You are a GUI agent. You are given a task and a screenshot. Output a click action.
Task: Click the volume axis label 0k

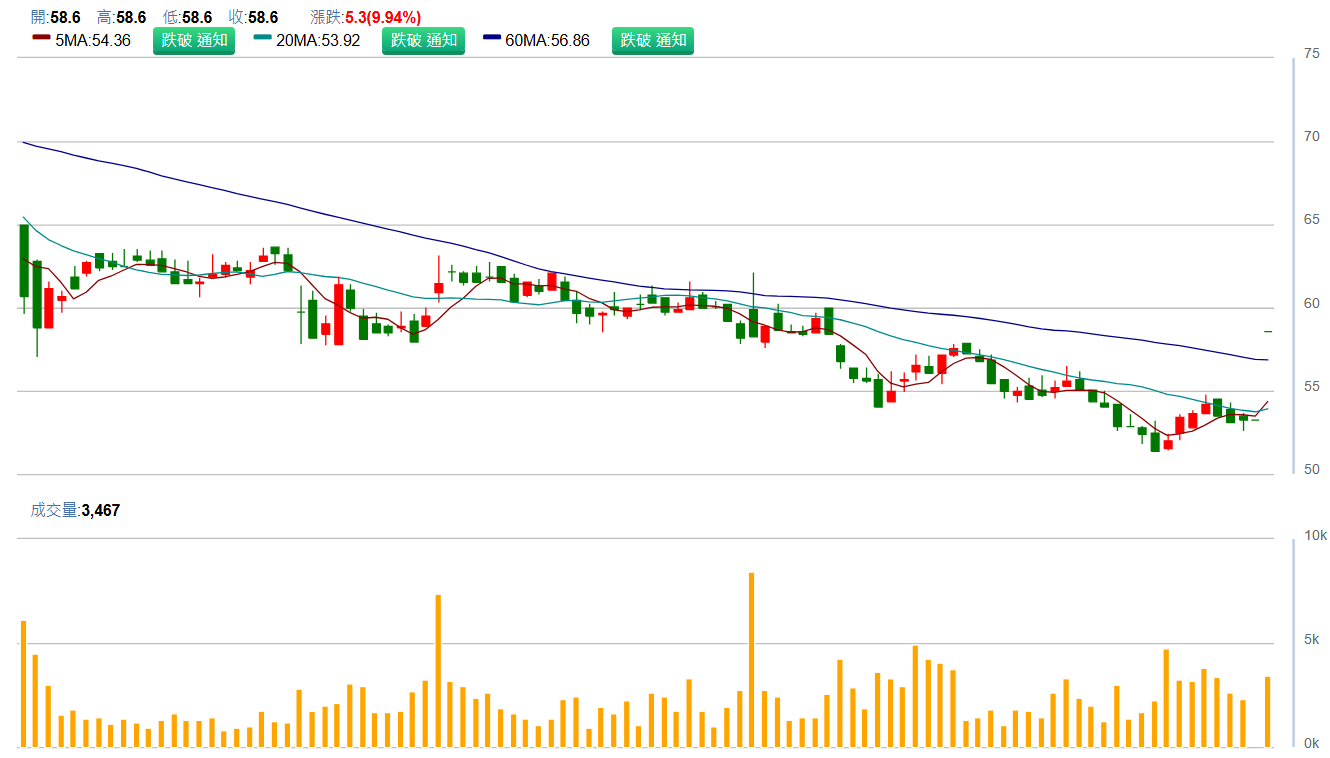click(x=1312, y=743)
